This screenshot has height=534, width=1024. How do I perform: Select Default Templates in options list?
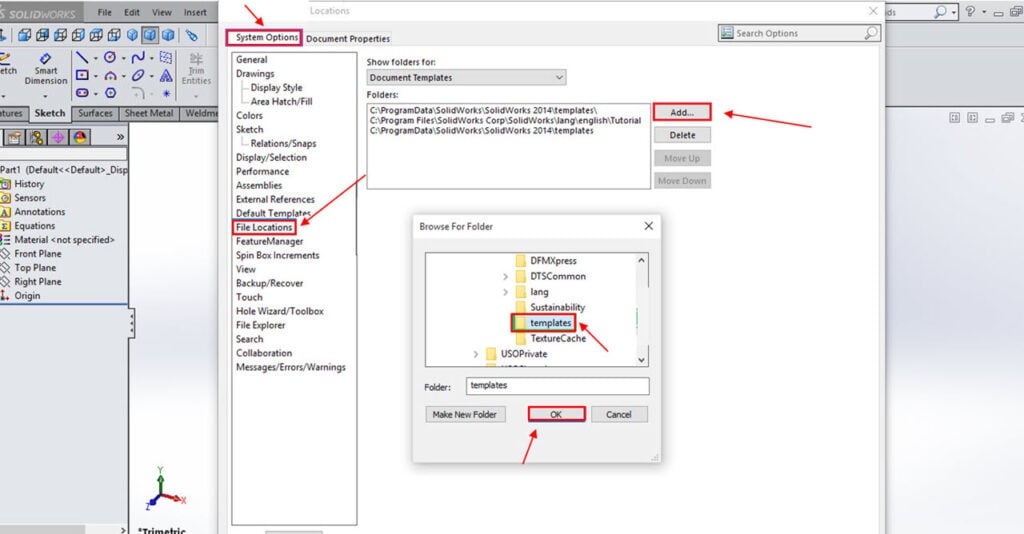tap(273, 213)
